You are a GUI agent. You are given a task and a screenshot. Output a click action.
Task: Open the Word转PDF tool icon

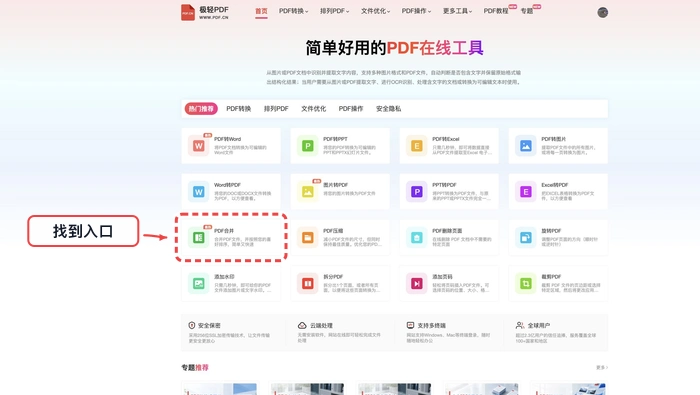tap(199, 191)
